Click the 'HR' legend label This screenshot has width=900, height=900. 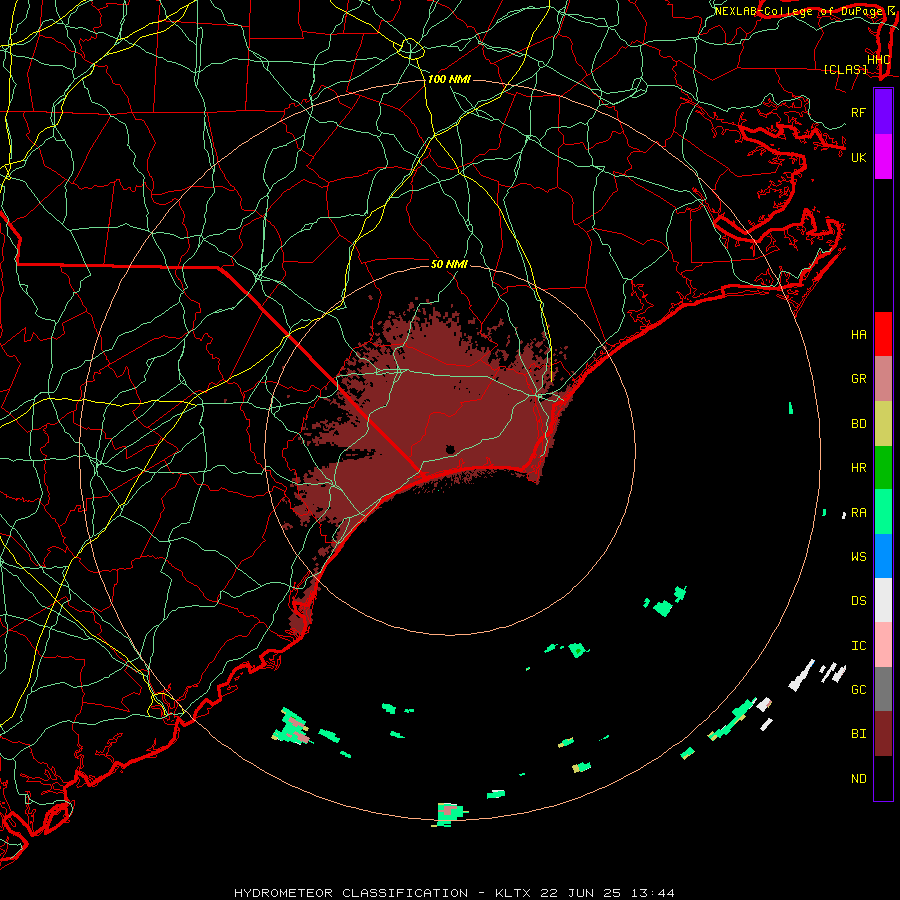(859, 468)
